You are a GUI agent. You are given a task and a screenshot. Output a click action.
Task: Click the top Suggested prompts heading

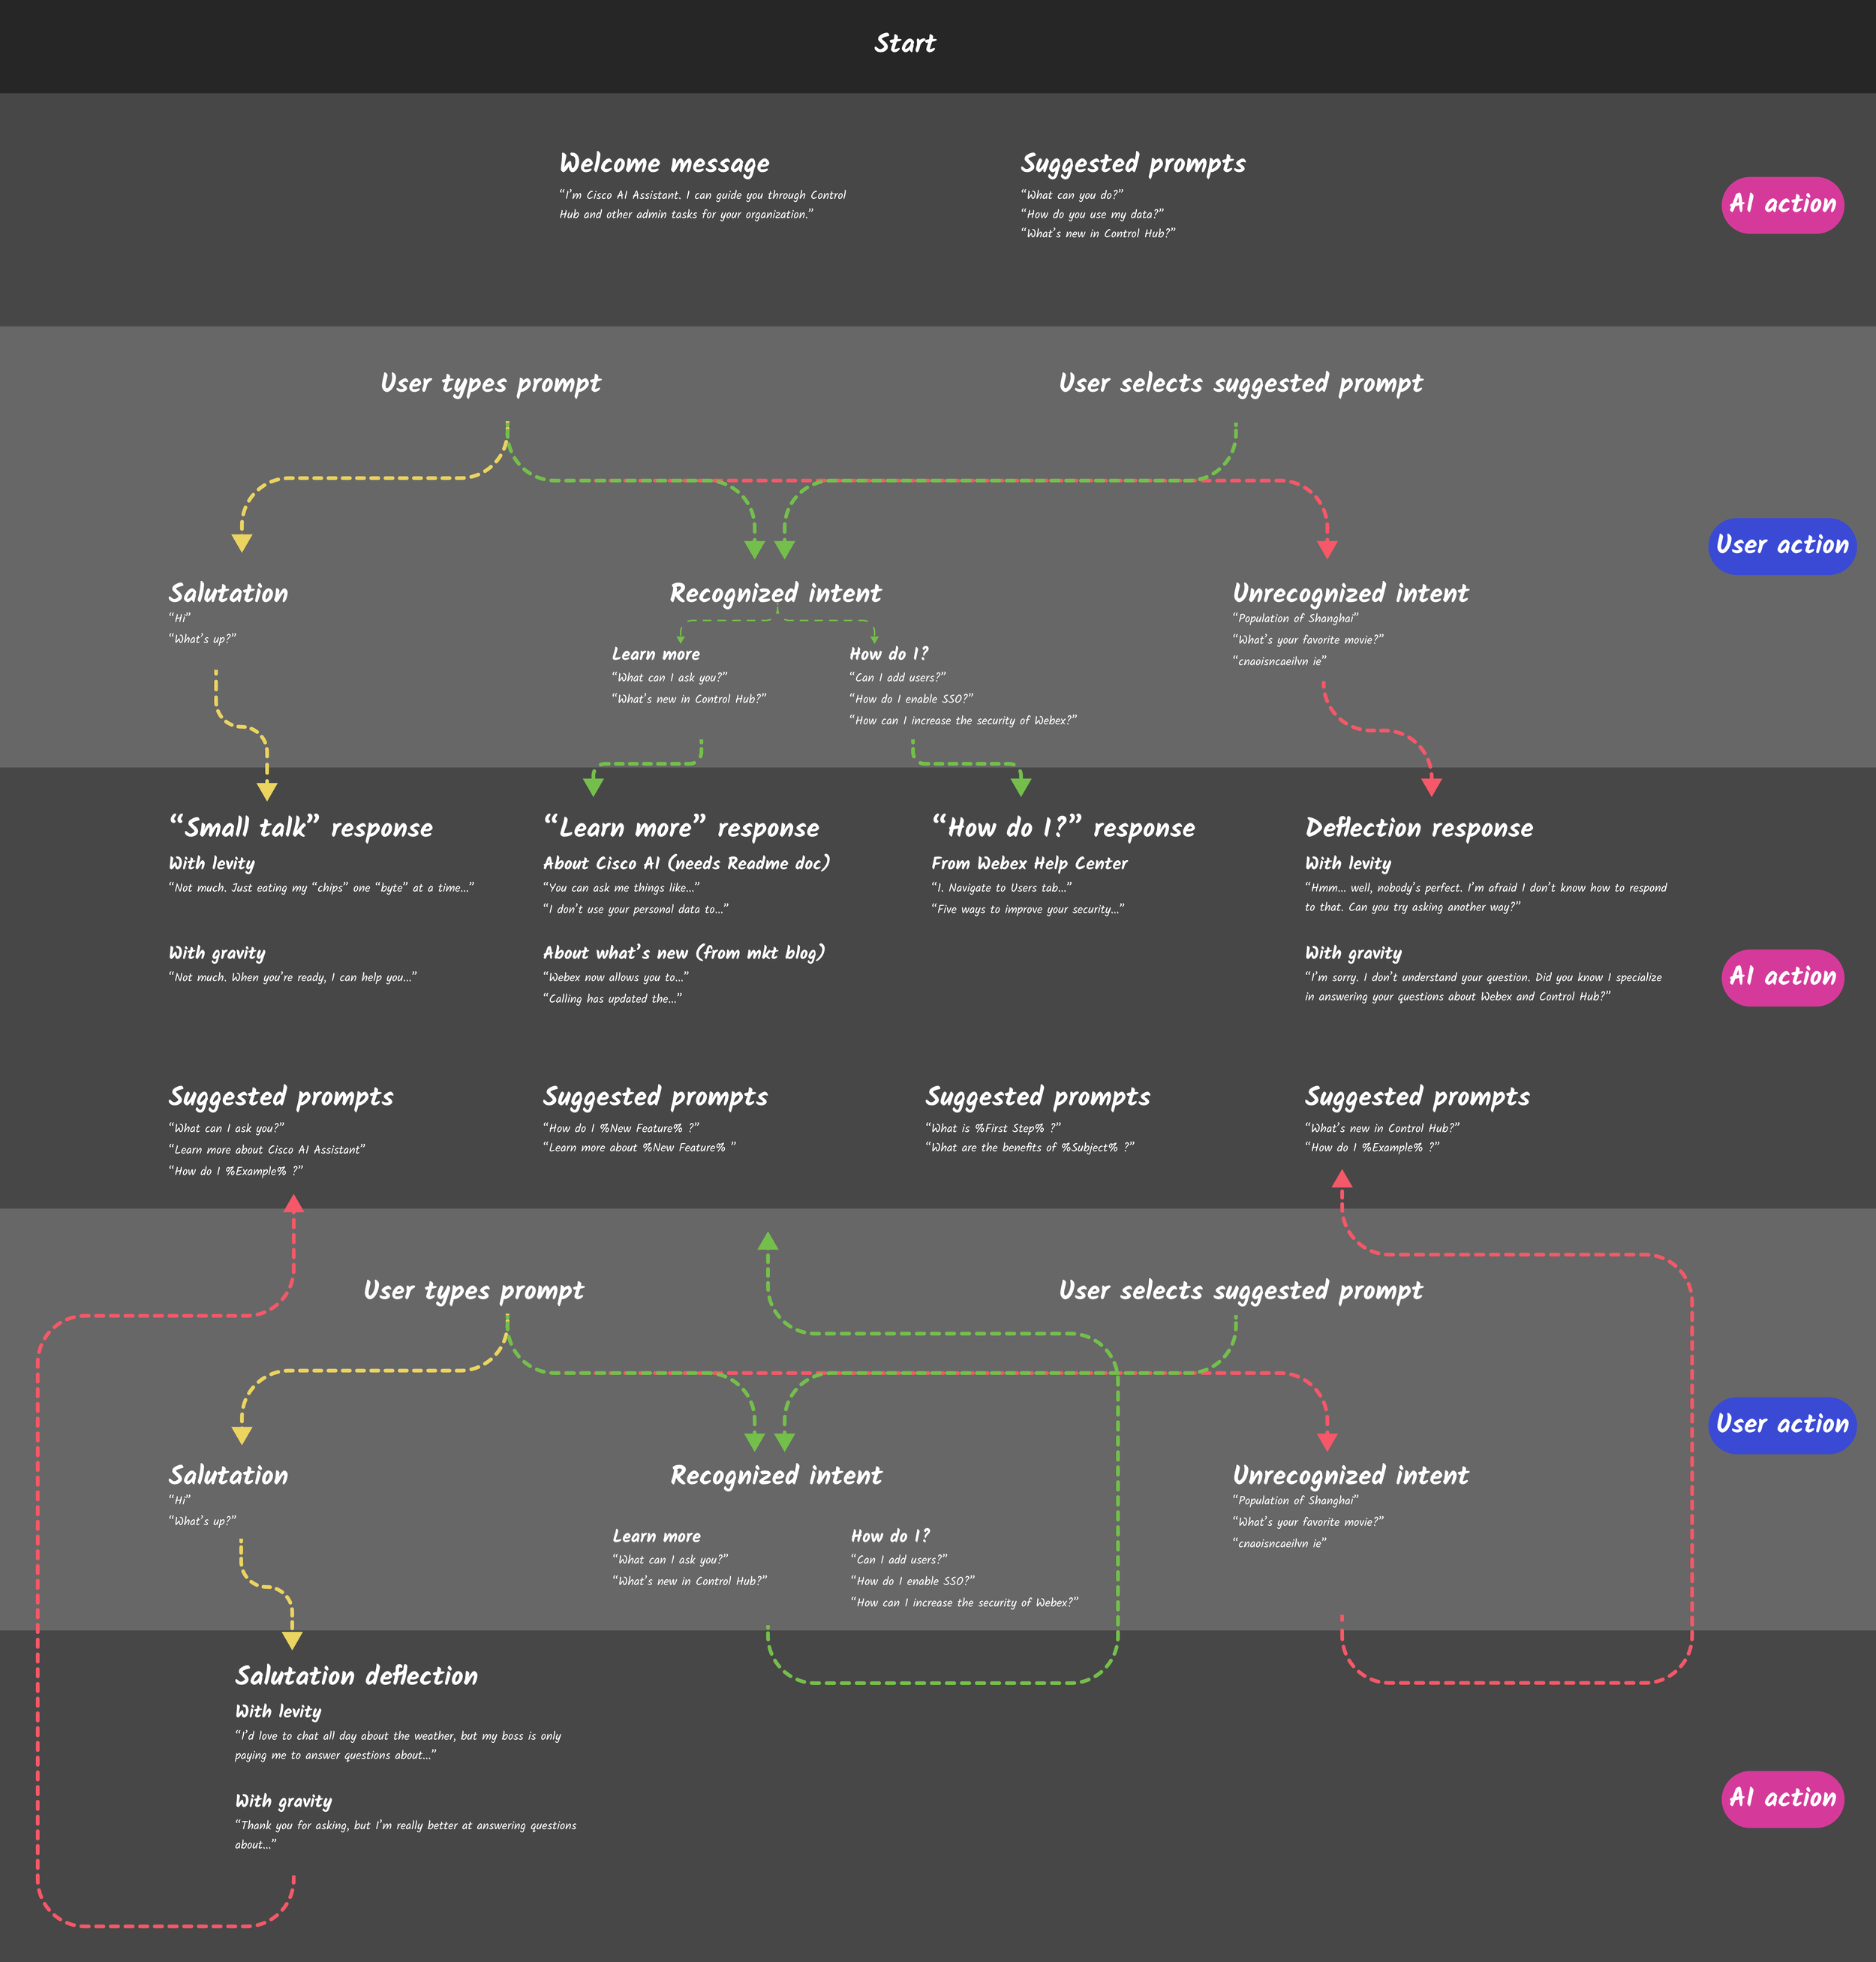click(1132, 163)
